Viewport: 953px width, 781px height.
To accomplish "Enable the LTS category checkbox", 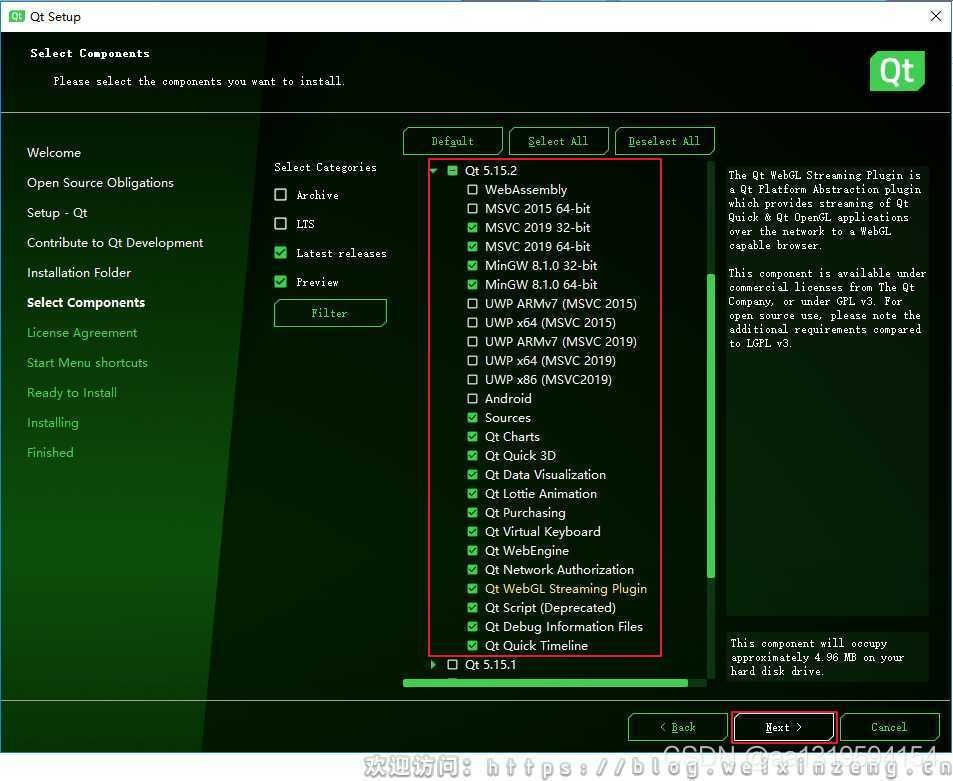I will [x=281, y=224].
